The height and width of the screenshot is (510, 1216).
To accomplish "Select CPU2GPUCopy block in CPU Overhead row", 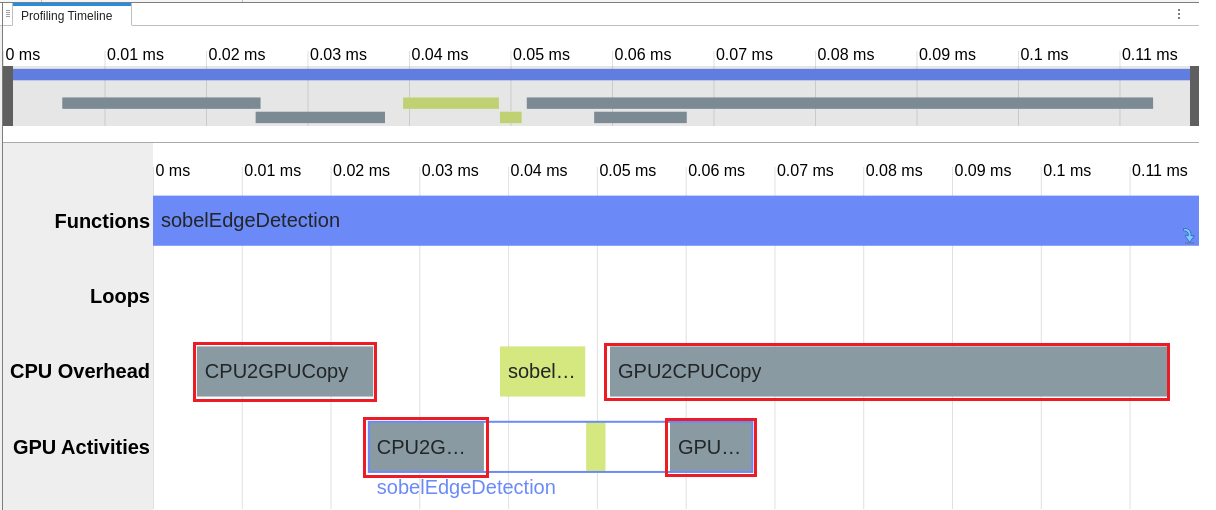I will tap(285, 372).
